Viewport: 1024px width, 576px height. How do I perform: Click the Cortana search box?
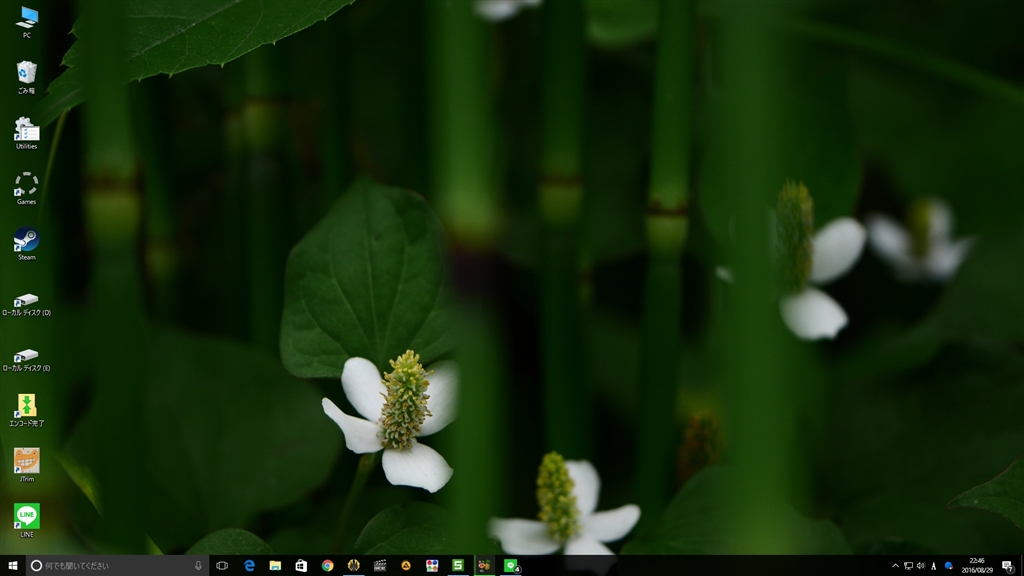(x=118, y=566)
